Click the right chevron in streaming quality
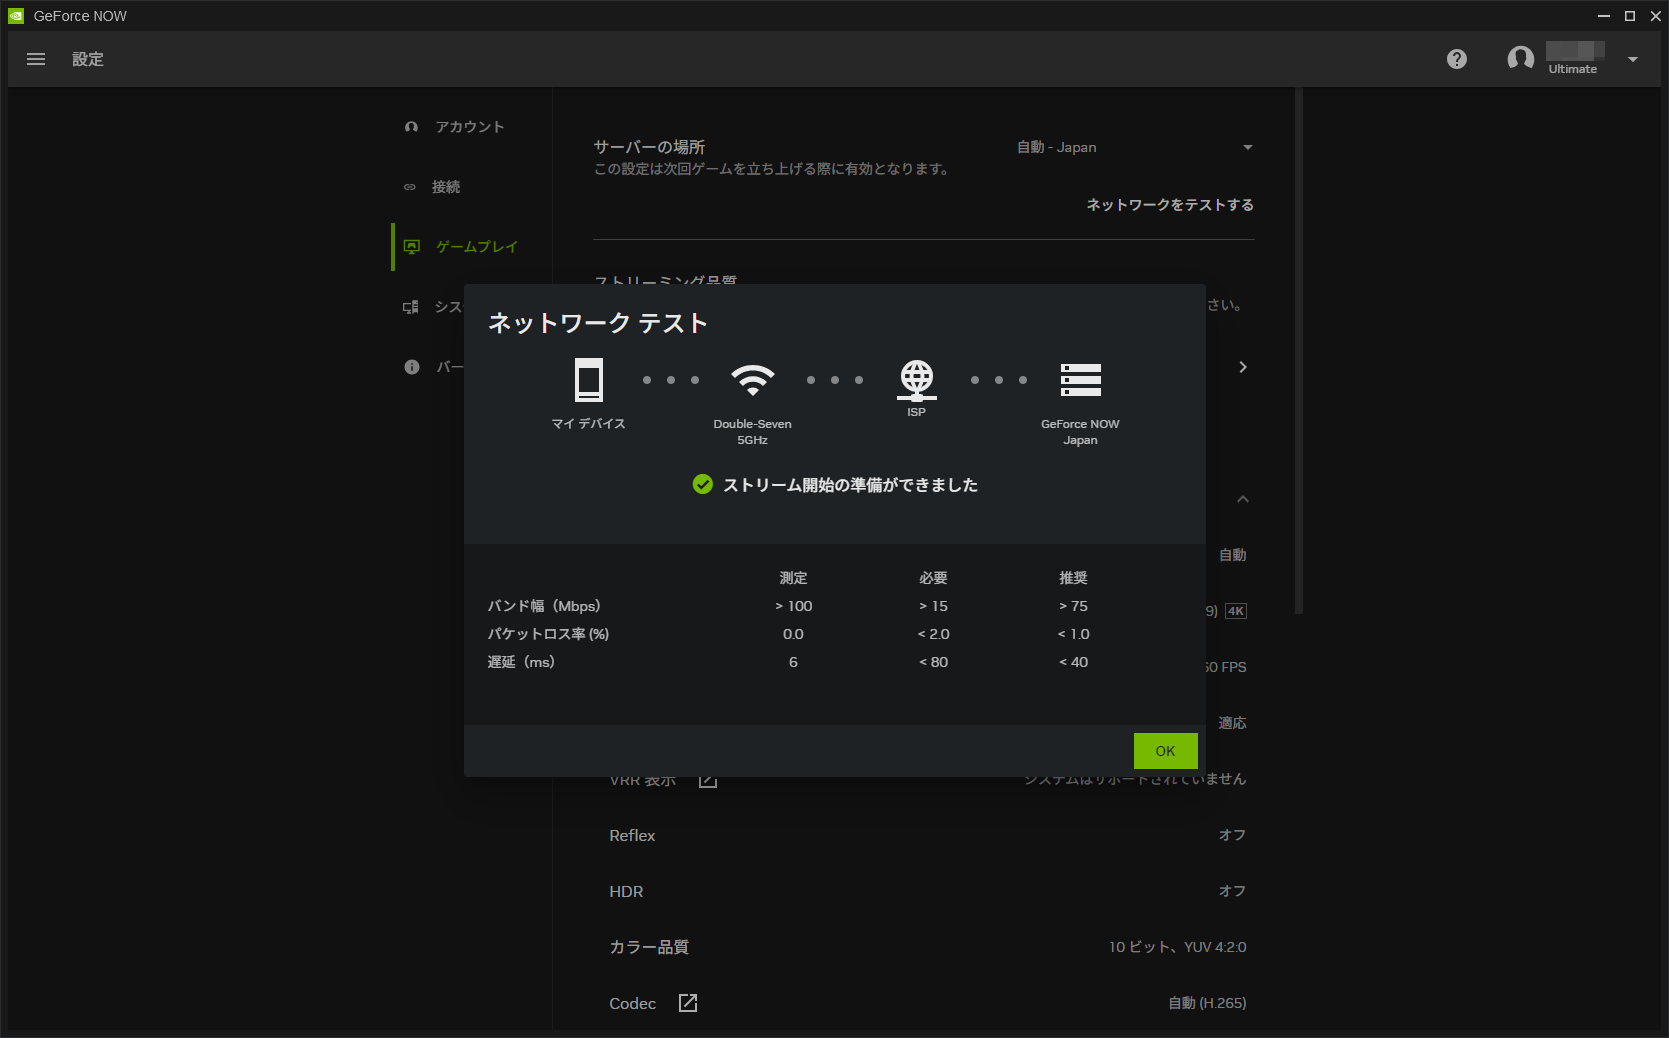The width and height of the screenshot is (1669, 1038). click(x=1243, y=367)
